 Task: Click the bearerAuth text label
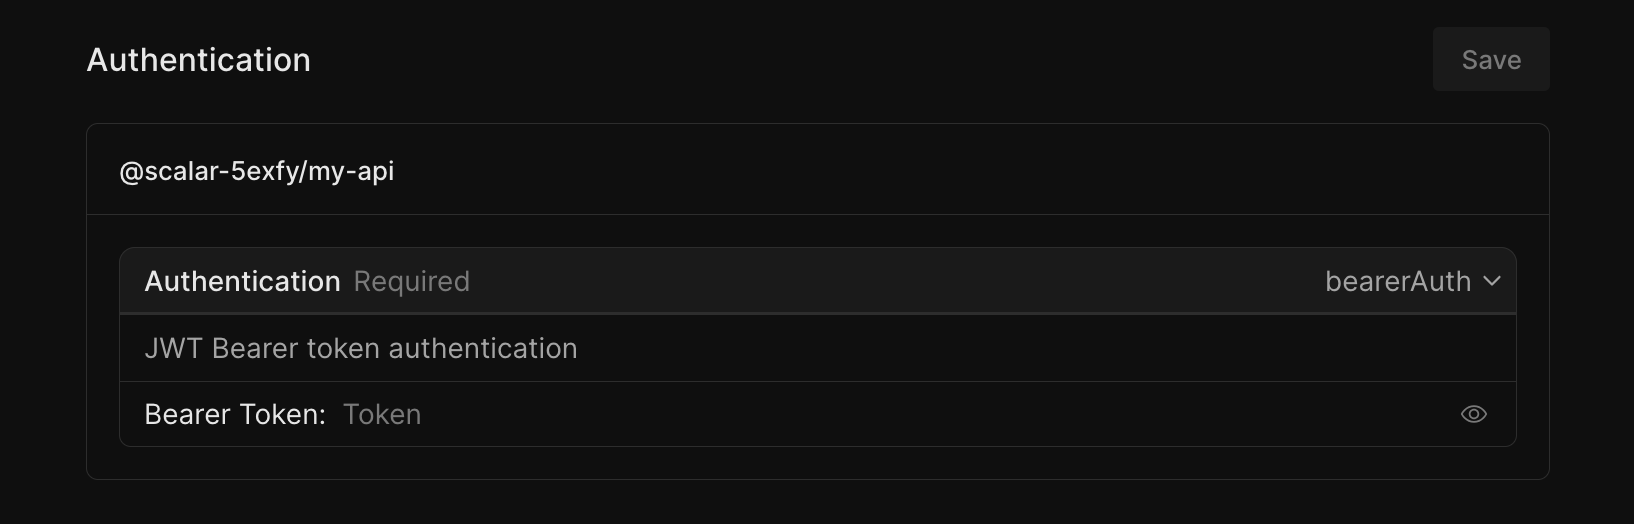(x=1397, y=282)
